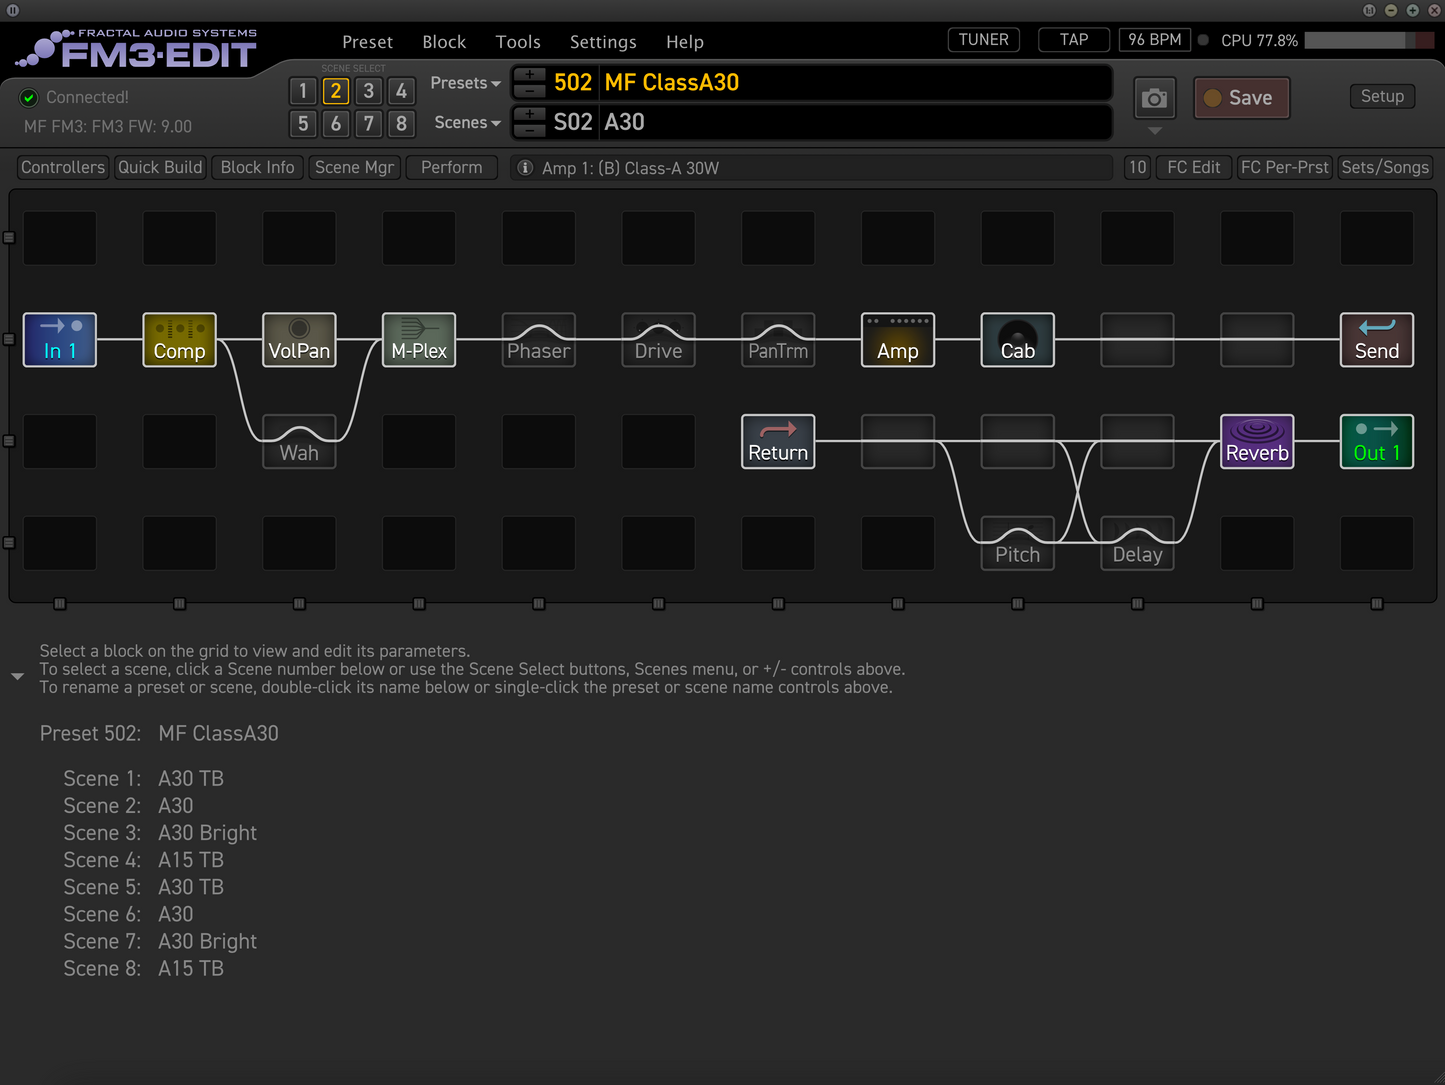1445x1085 pixels.
Task: Select the purple Reverb block
Action: pyautogui.click(x=1257, y=441)
